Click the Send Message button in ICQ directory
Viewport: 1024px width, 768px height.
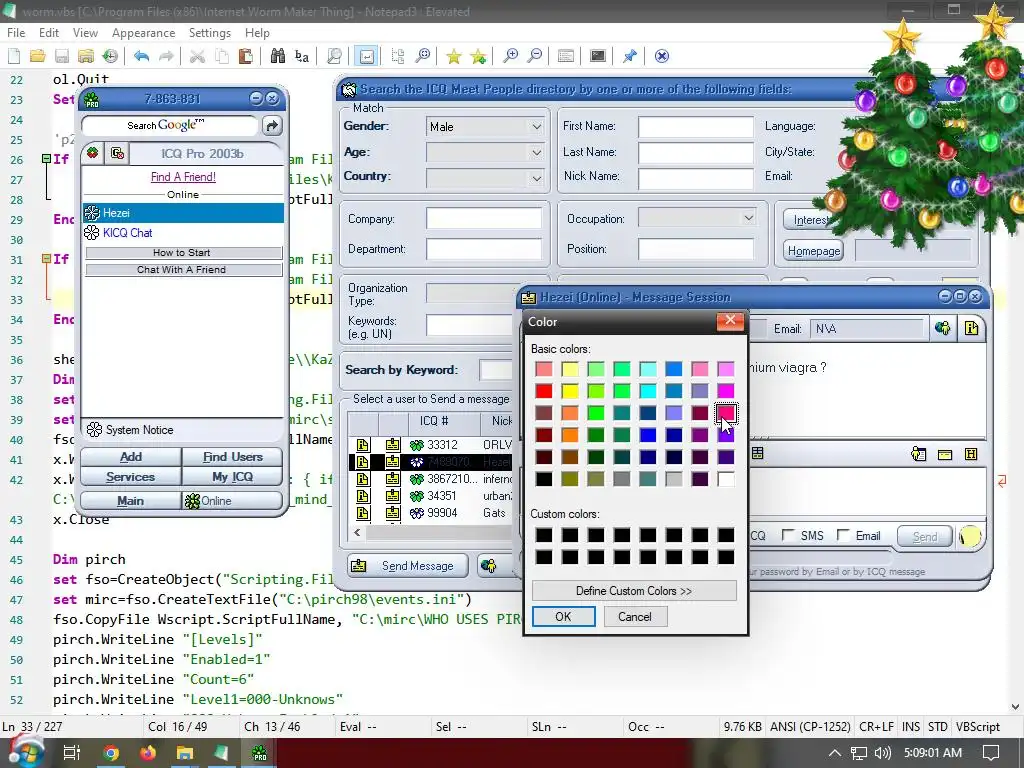pyautogui.click(x=408, y=566)
